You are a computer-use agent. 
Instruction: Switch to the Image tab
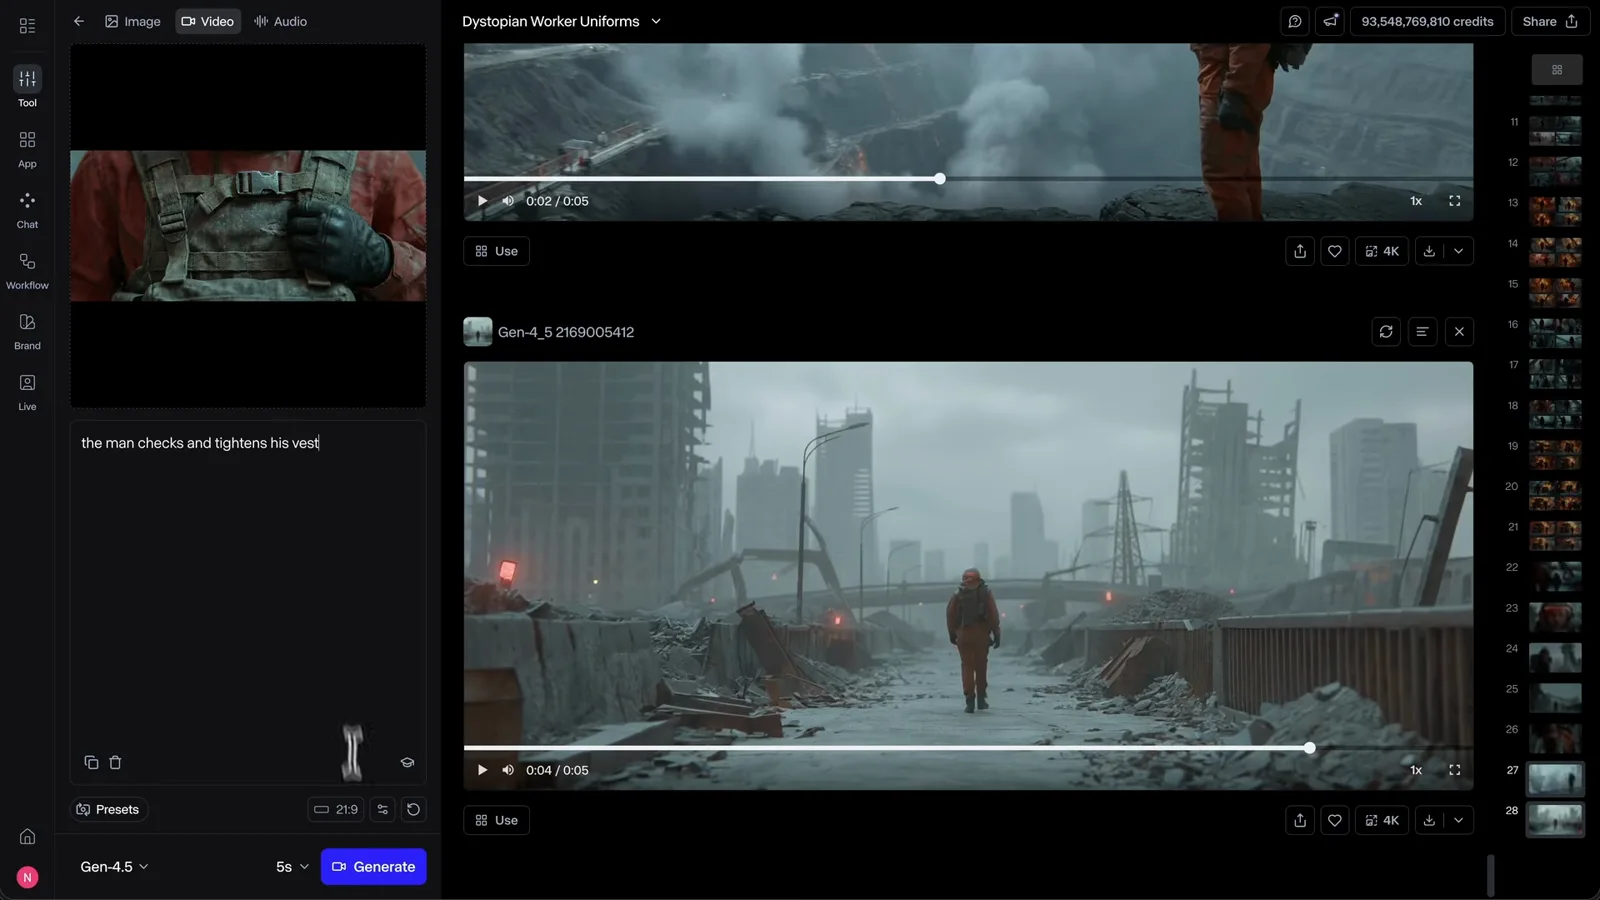(x=133, y=21)
